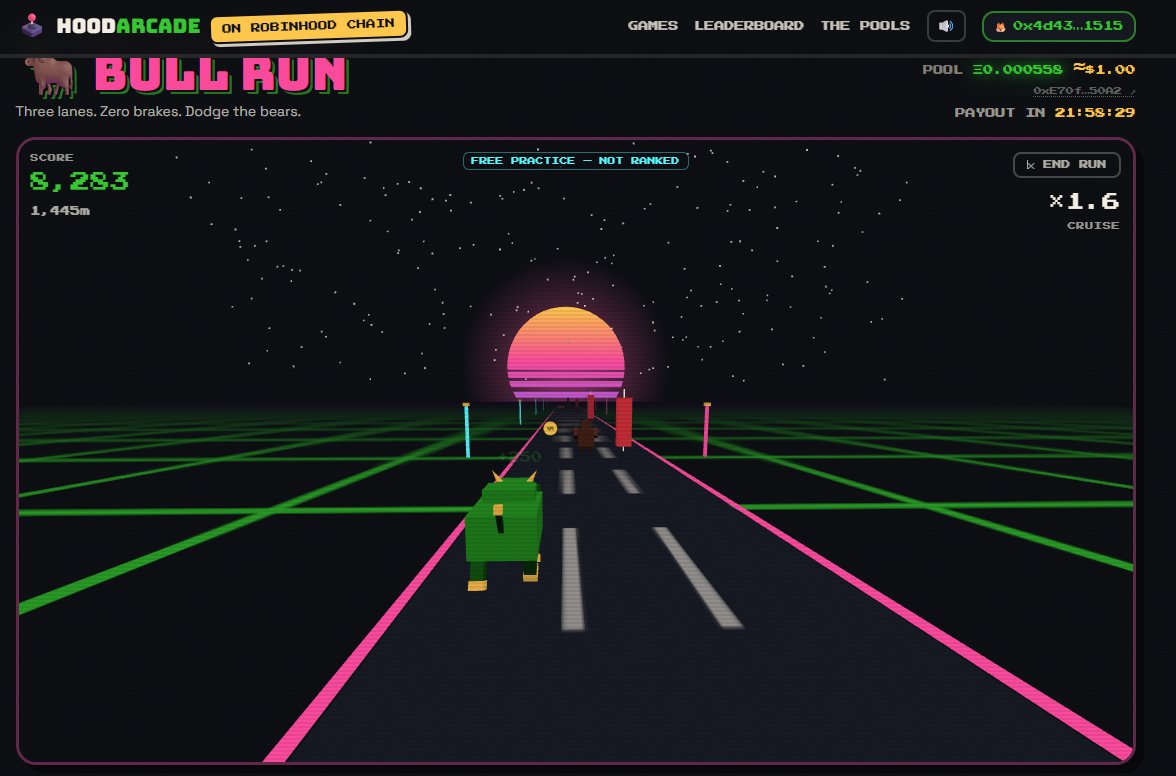
Task: Open pool contract 0xE70f...50A2 link
Action: 1083,91
